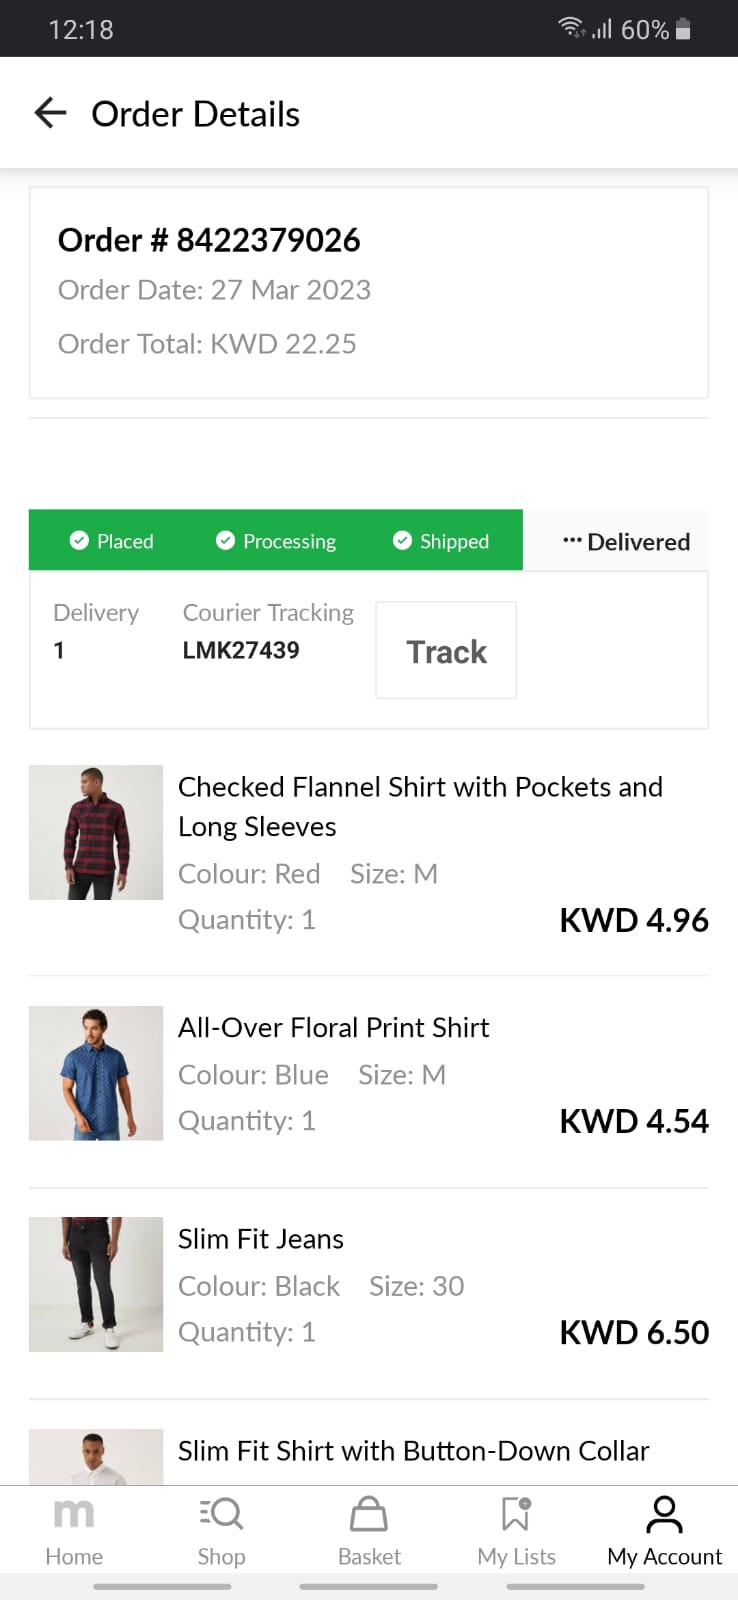
Task: Select the Delivered status step
Action: tap(627, 541)
